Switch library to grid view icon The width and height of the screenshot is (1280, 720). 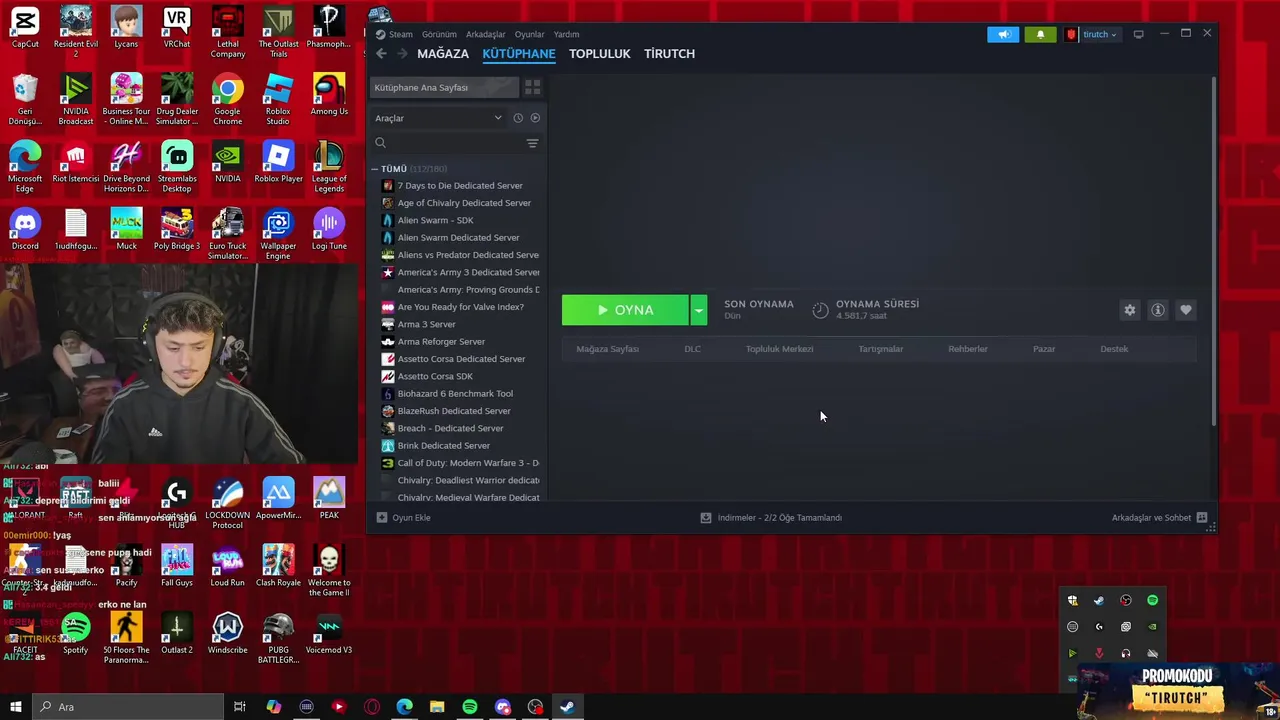point(532,87)
